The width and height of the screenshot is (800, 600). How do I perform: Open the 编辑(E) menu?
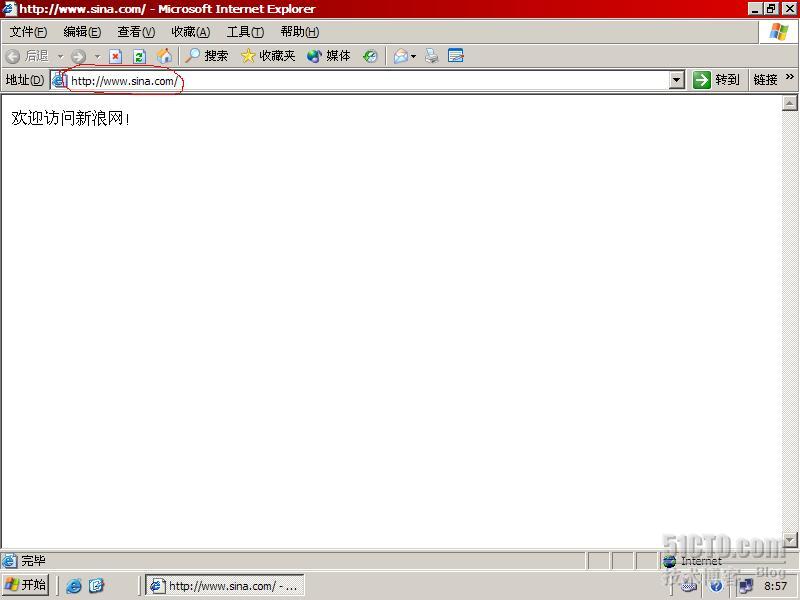point(82,32)
